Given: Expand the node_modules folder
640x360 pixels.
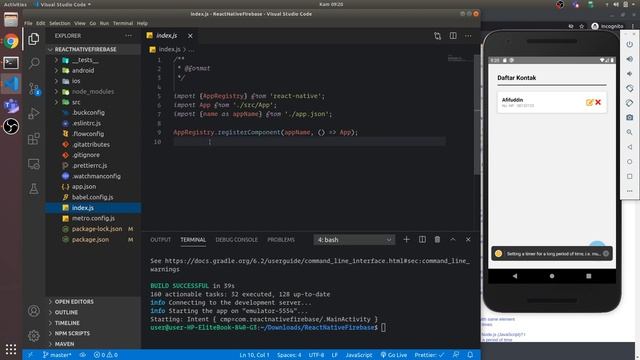Looking at the screenshot, I should (93, 92).
